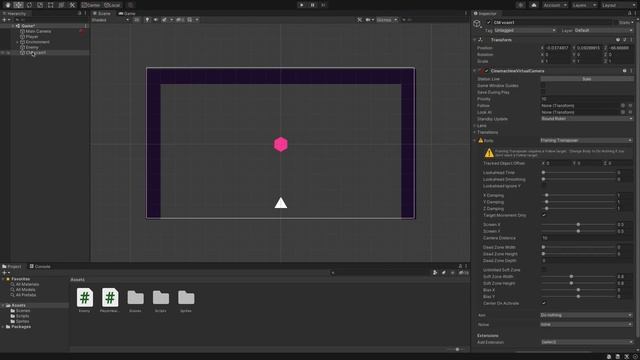Open the cloud services icon

point(533,5)
